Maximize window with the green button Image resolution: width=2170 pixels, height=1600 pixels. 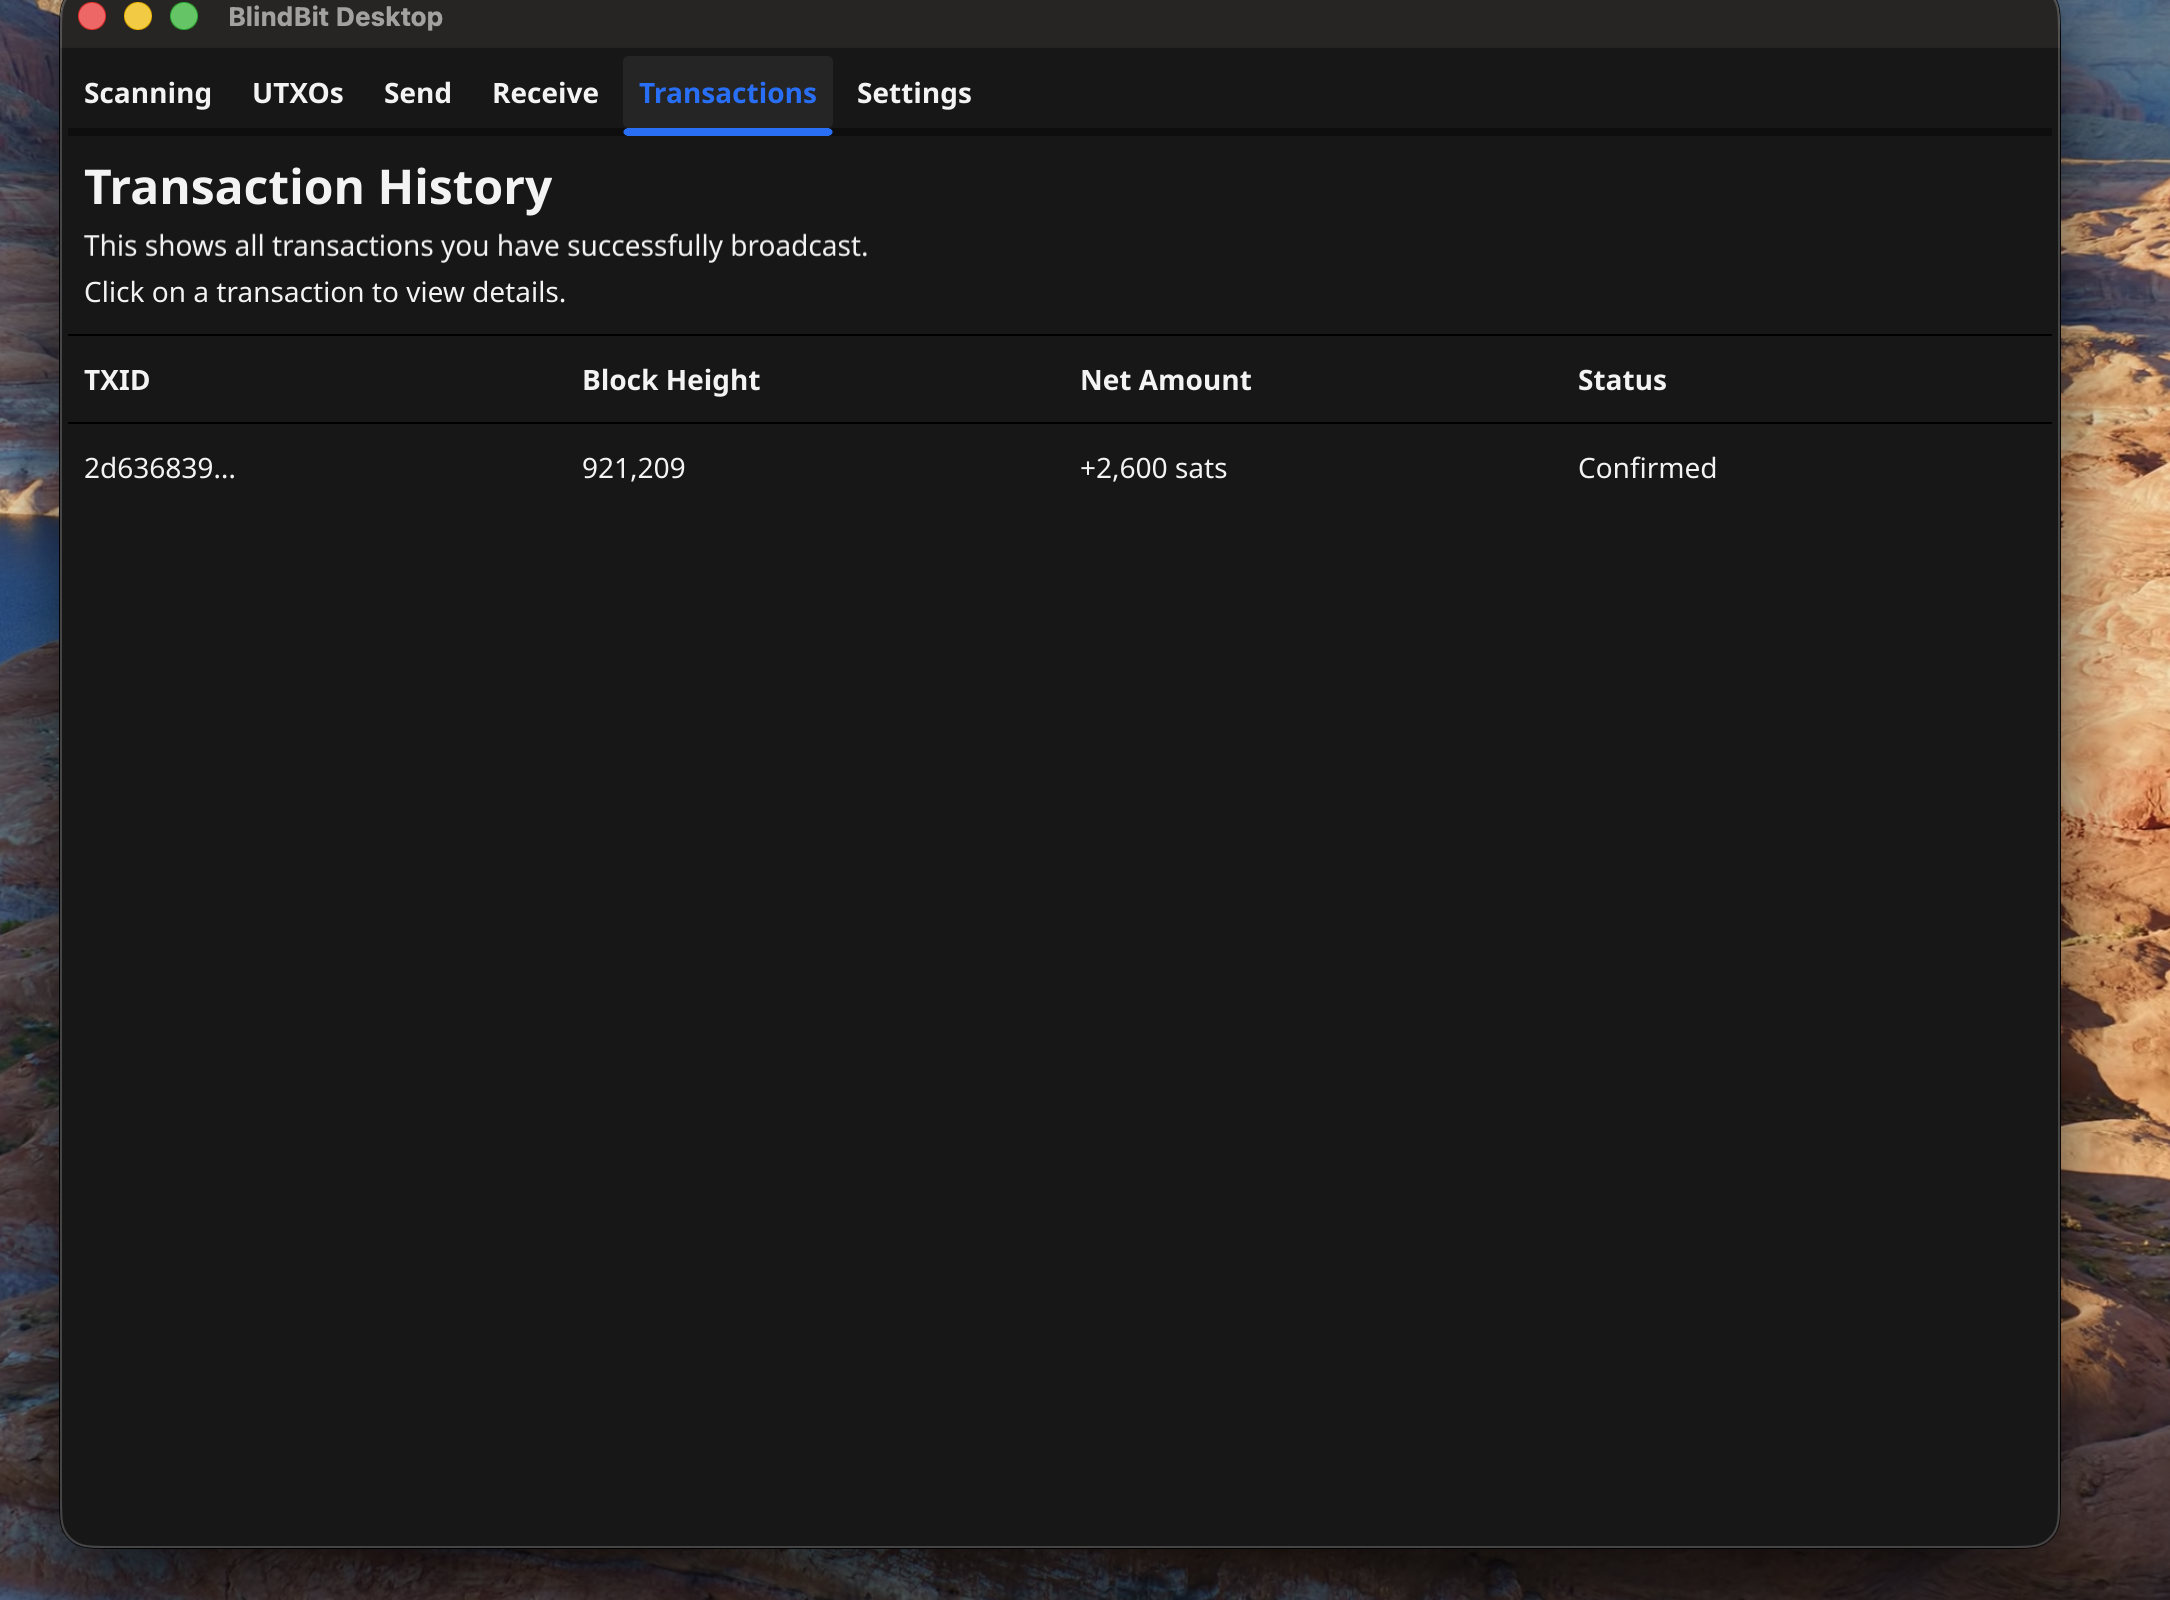click(x=184, y=16)
